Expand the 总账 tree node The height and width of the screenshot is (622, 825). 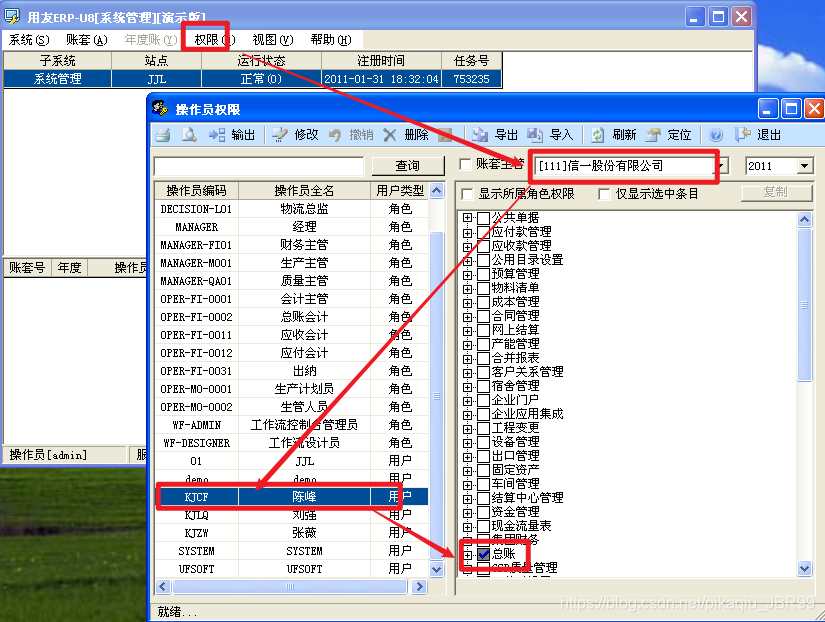467,555
